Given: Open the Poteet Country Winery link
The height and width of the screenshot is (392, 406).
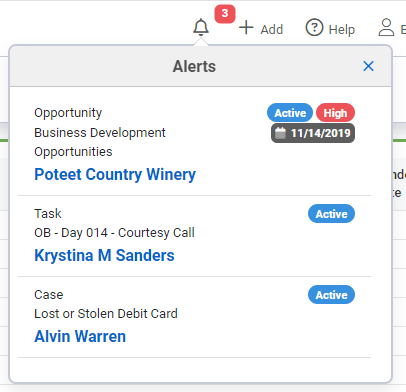Looking at the screenshot, I should (115, 174).
